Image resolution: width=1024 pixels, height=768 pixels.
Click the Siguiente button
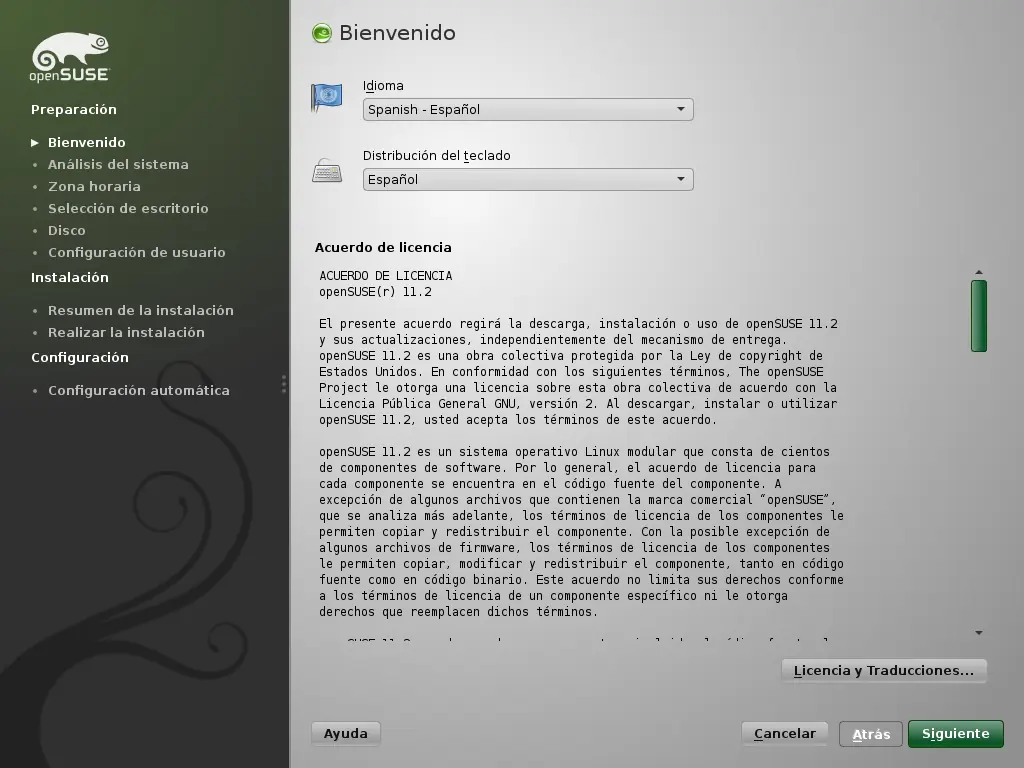click(955, 734)
